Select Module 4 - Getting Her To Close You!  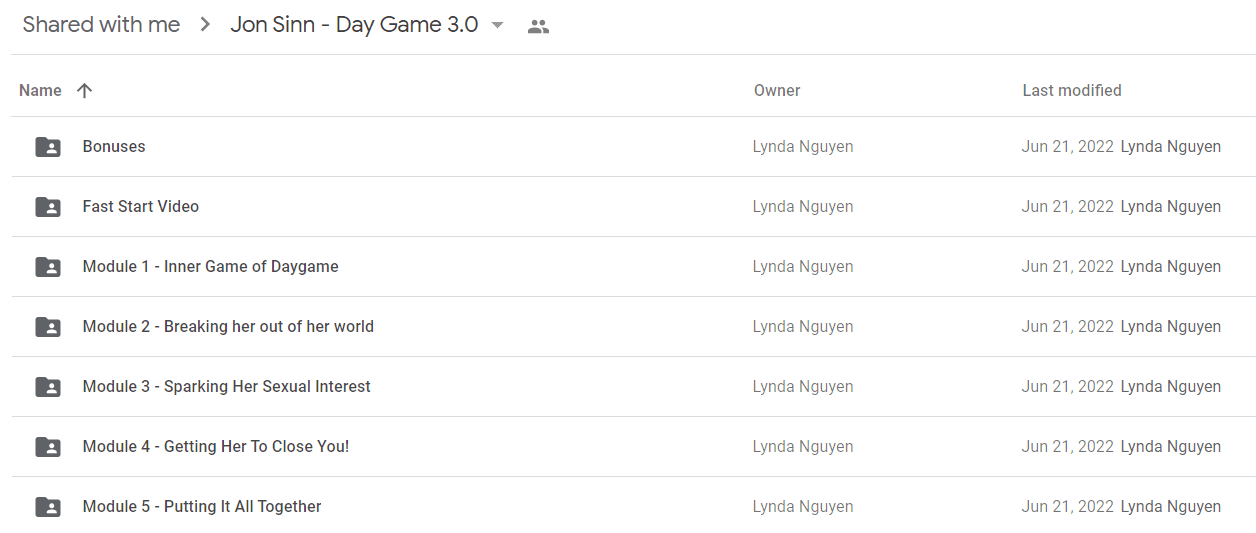click(634, 447)
